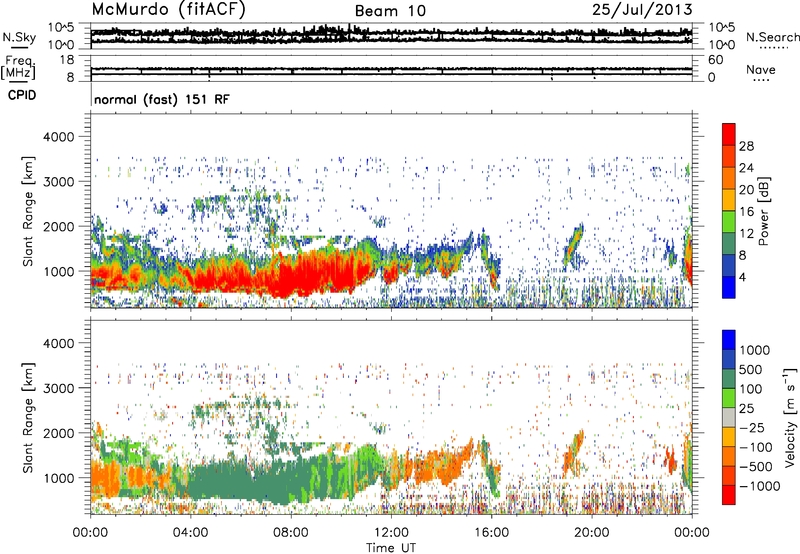800x554 pixels.
Task: Click the 500 label on Velocity colorbar
Action: pyautogui.click(x=751, y=370)
